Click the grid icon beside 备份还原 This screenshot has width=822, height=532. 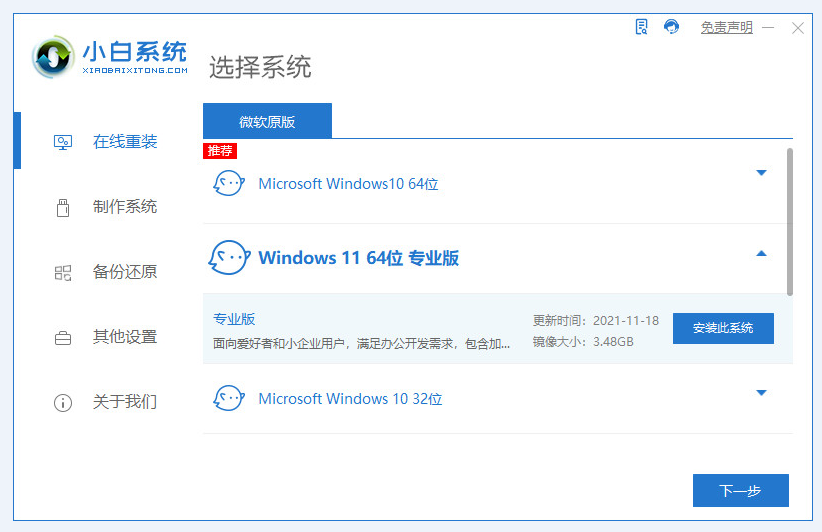[62, 272]
